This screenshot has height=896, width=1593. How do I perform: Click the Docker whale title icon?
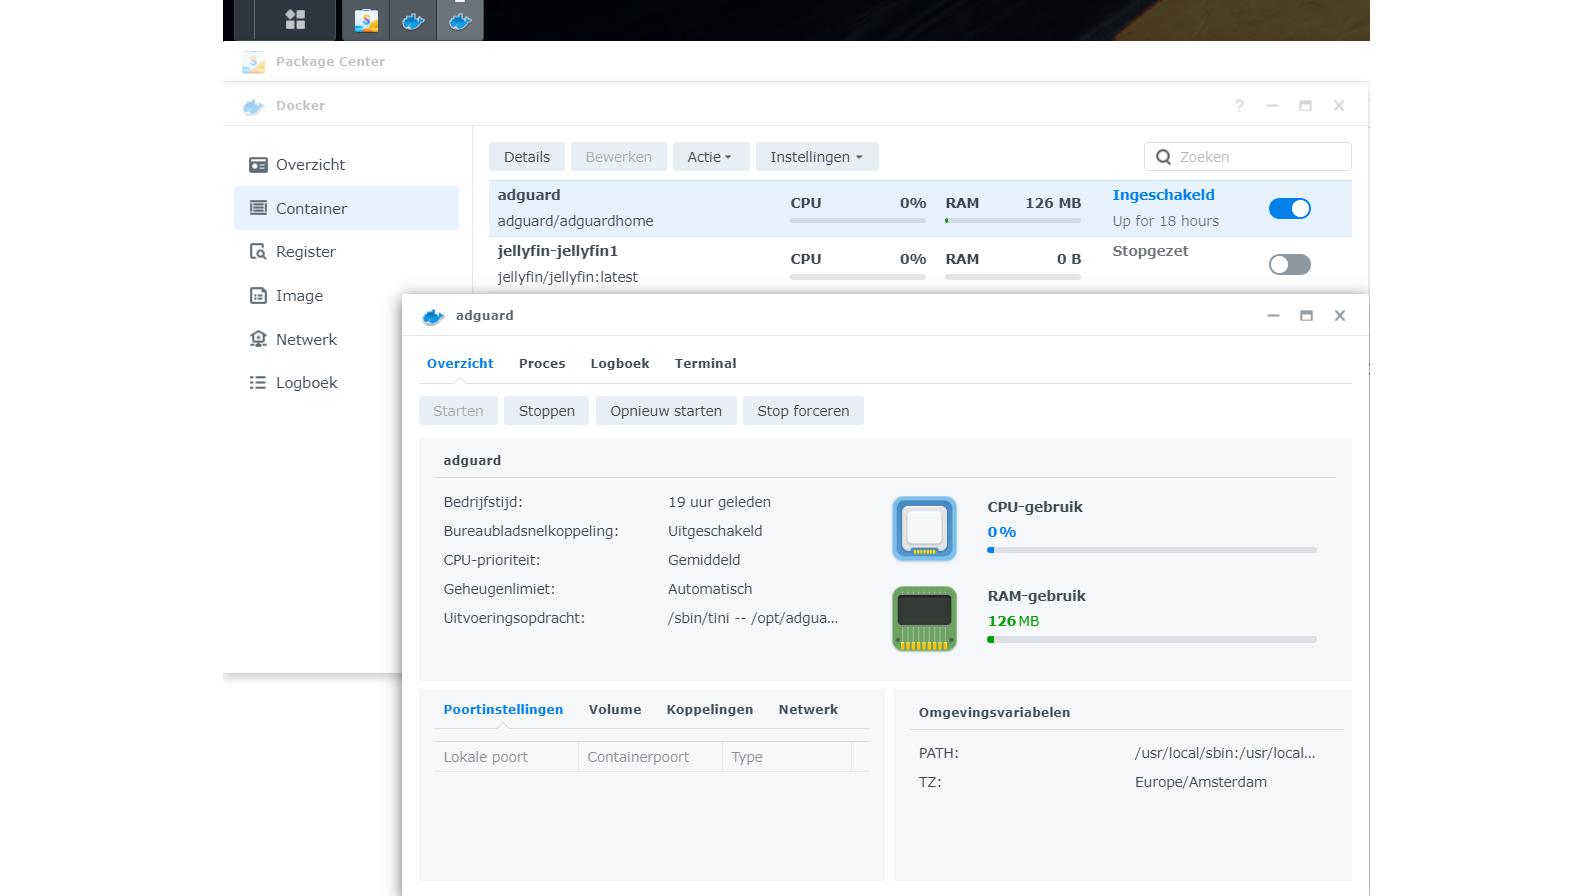click(x=253, y=106)
